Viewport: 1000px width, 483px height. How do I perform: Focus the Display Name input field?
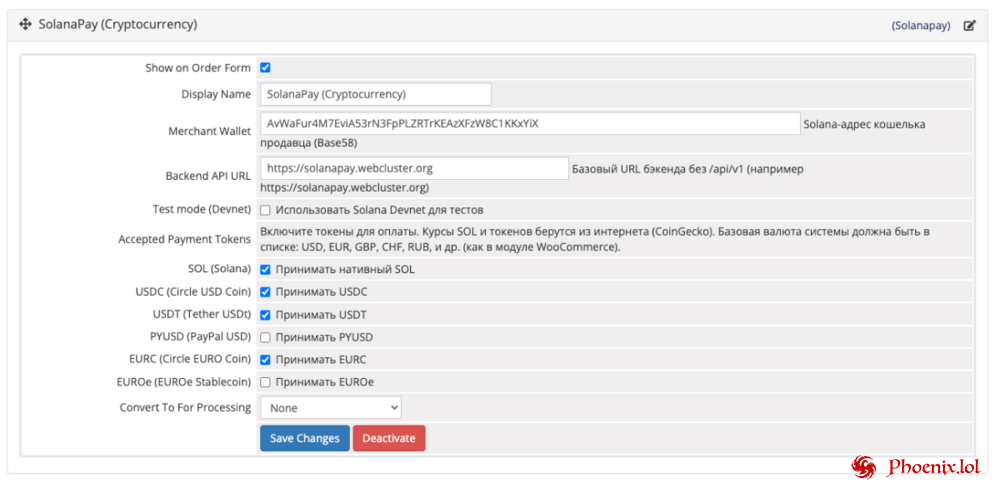point(376,94)
